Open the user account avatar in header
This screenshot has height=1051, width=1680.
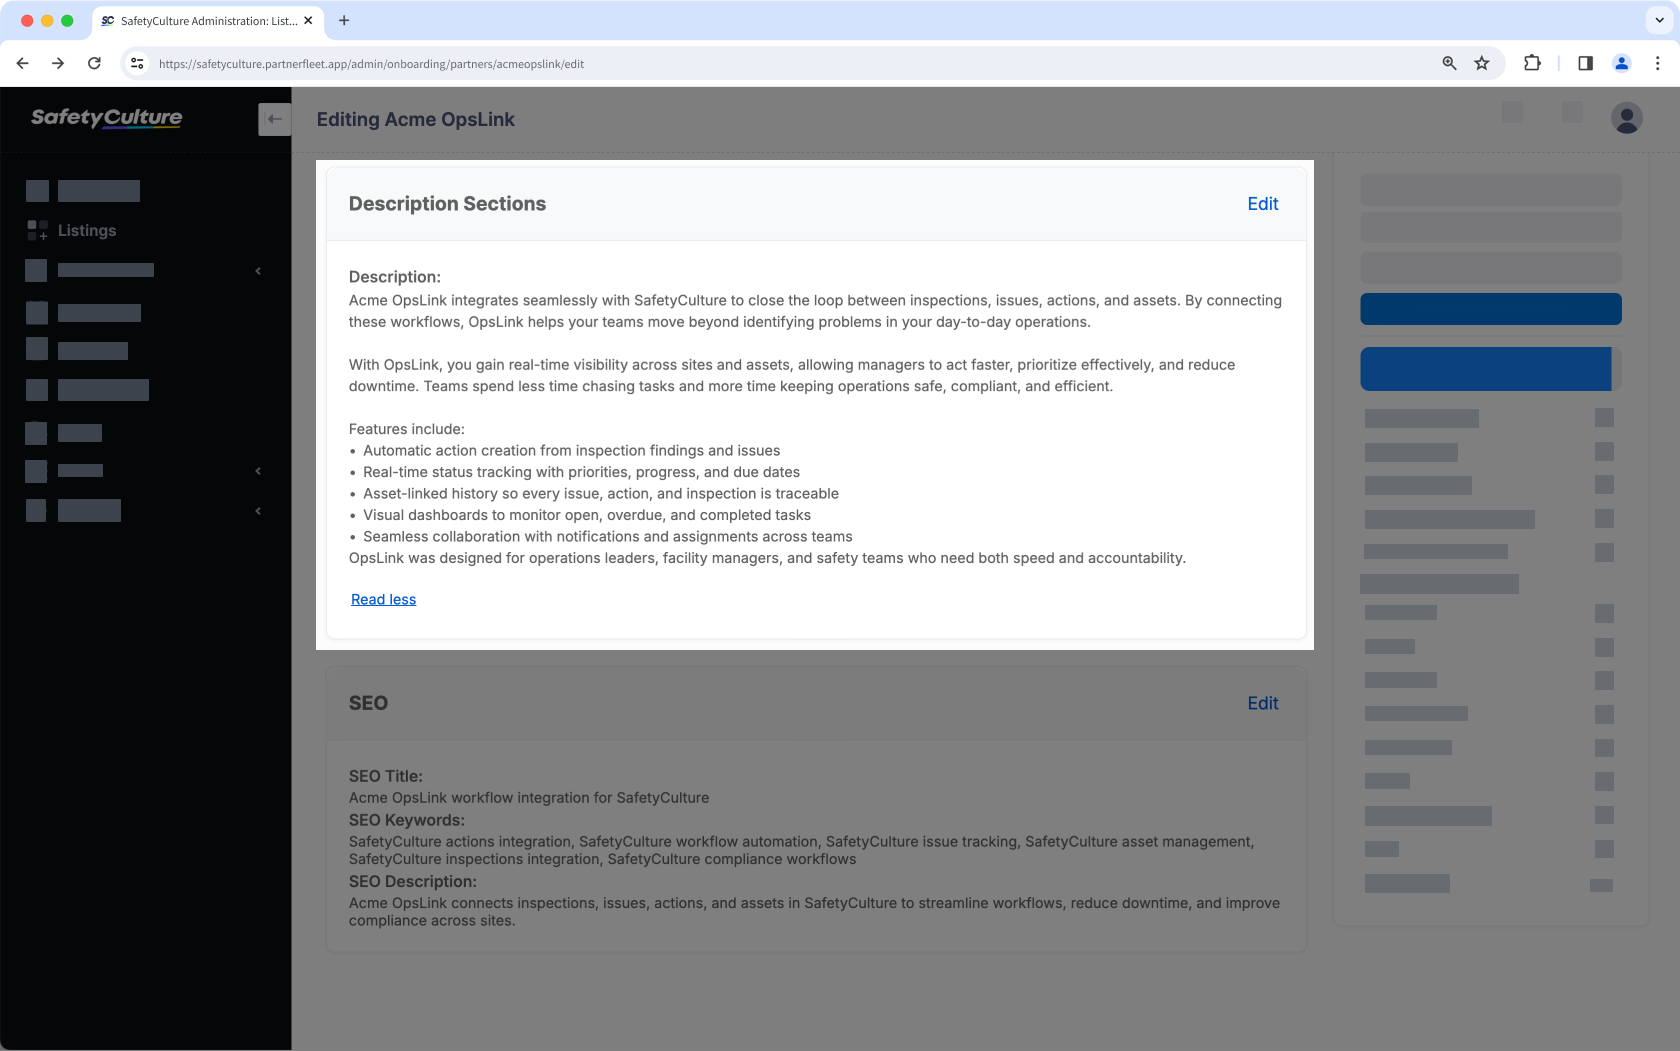(x=1627, y=118)
